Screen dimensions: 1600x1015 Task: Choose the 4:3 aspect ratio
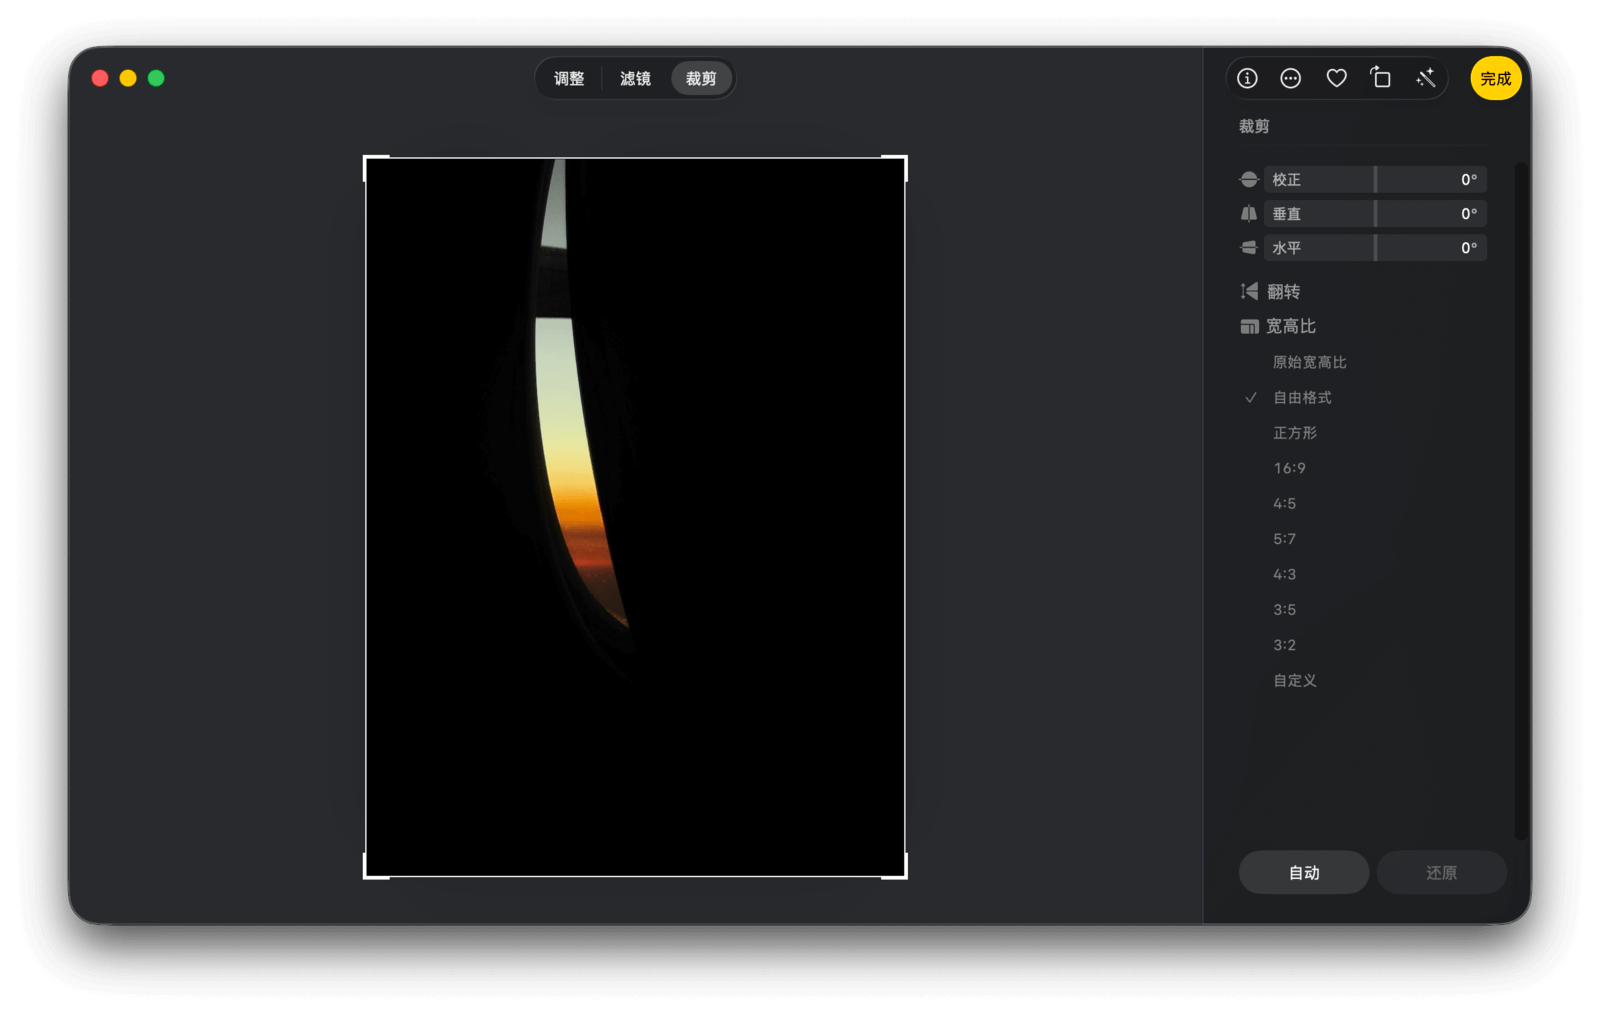point(1284,574)
